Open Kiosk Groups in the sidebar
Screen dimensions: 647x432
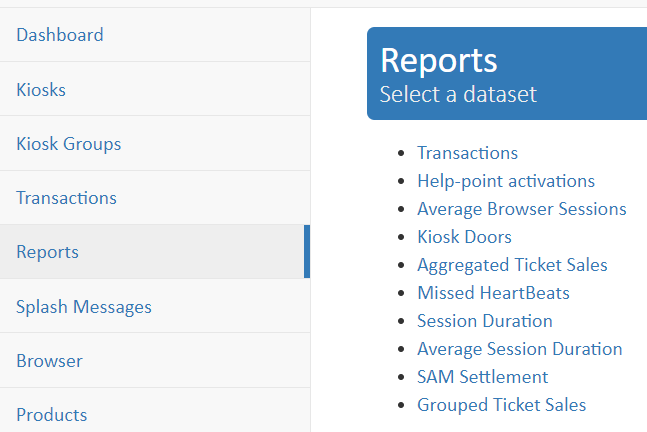(155, 144)
